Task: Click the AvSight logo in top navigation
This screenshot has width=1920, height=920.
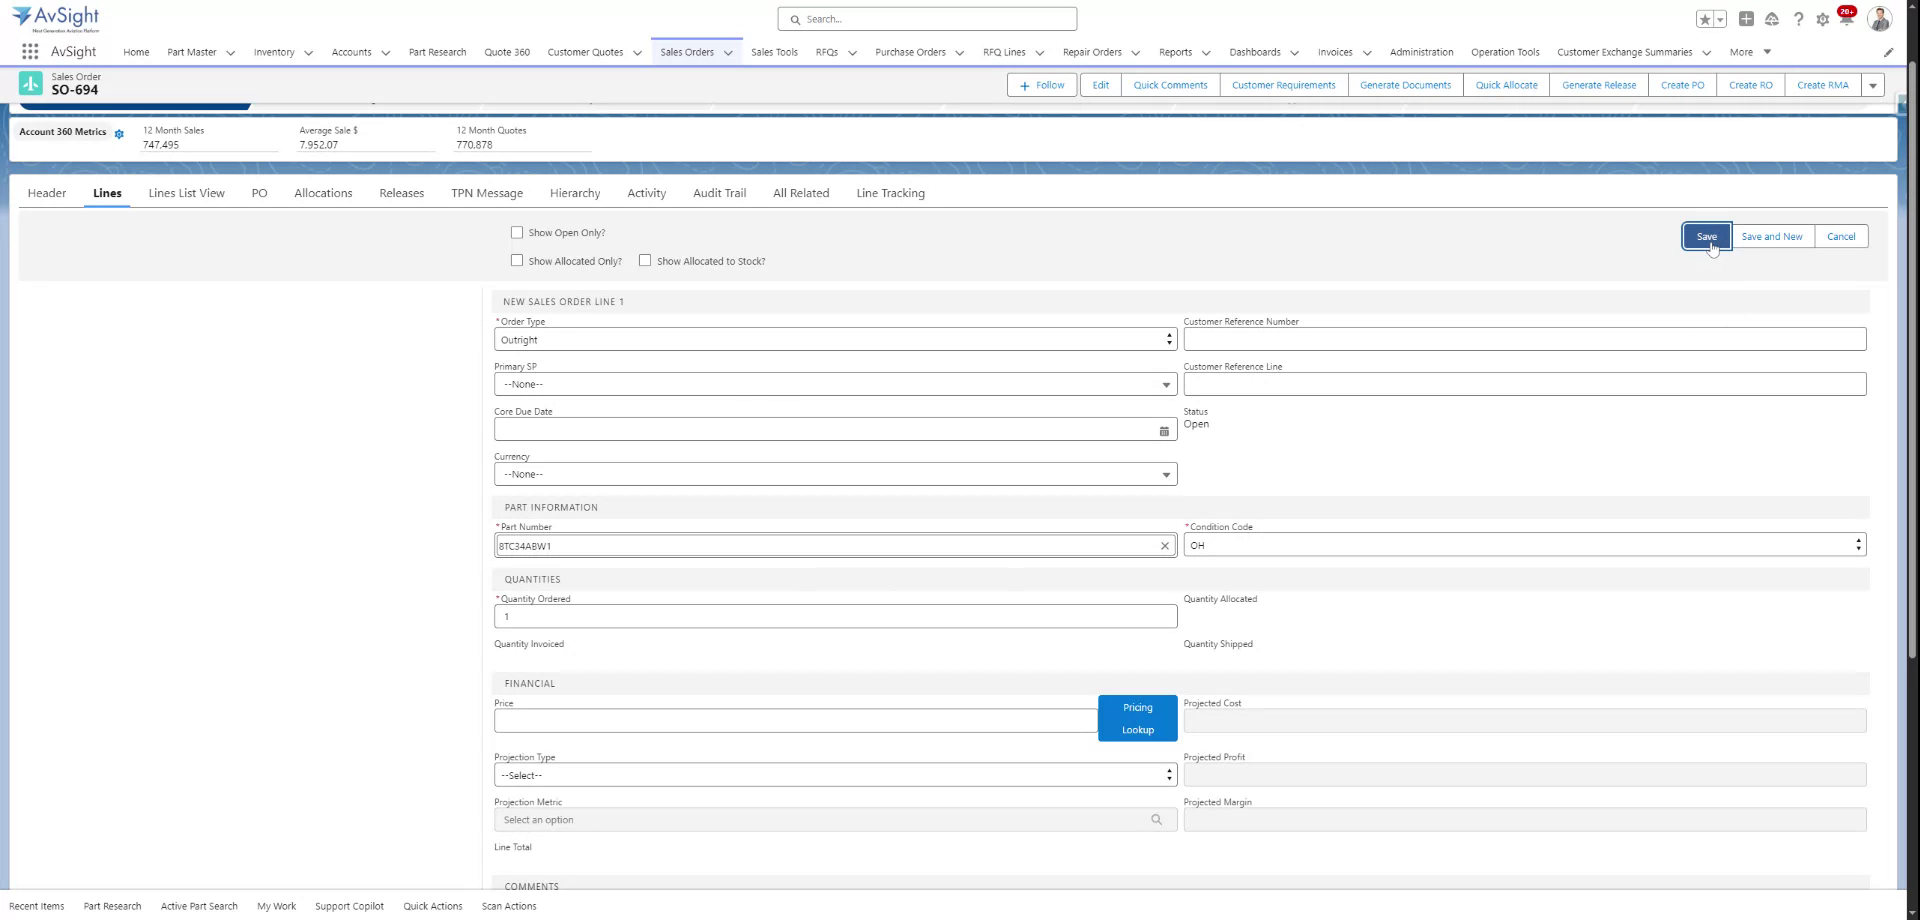Action: click(55, 18)
